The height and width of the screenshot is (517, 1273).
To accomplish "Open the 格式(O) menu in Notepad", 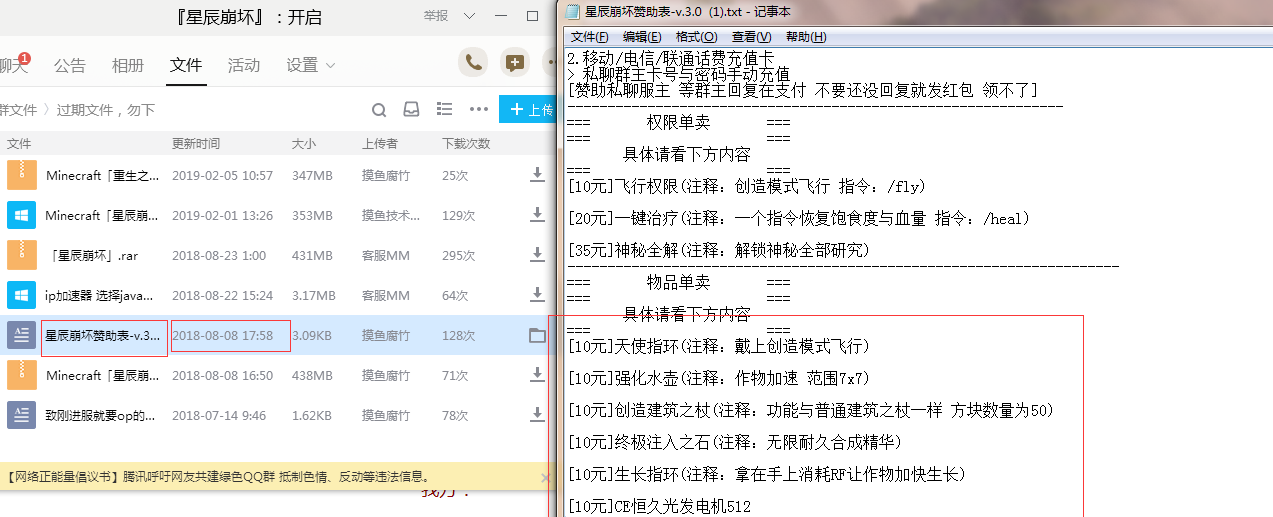I will tap(696, 37).
